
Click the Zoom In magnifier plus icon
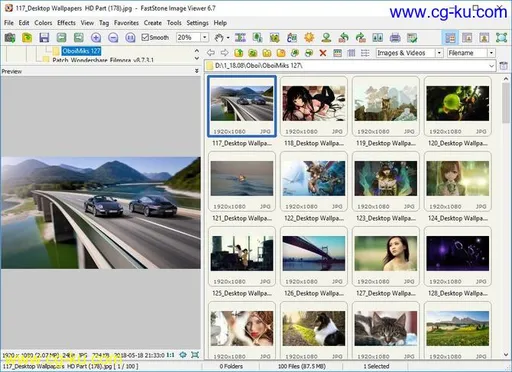pos(96,37)
